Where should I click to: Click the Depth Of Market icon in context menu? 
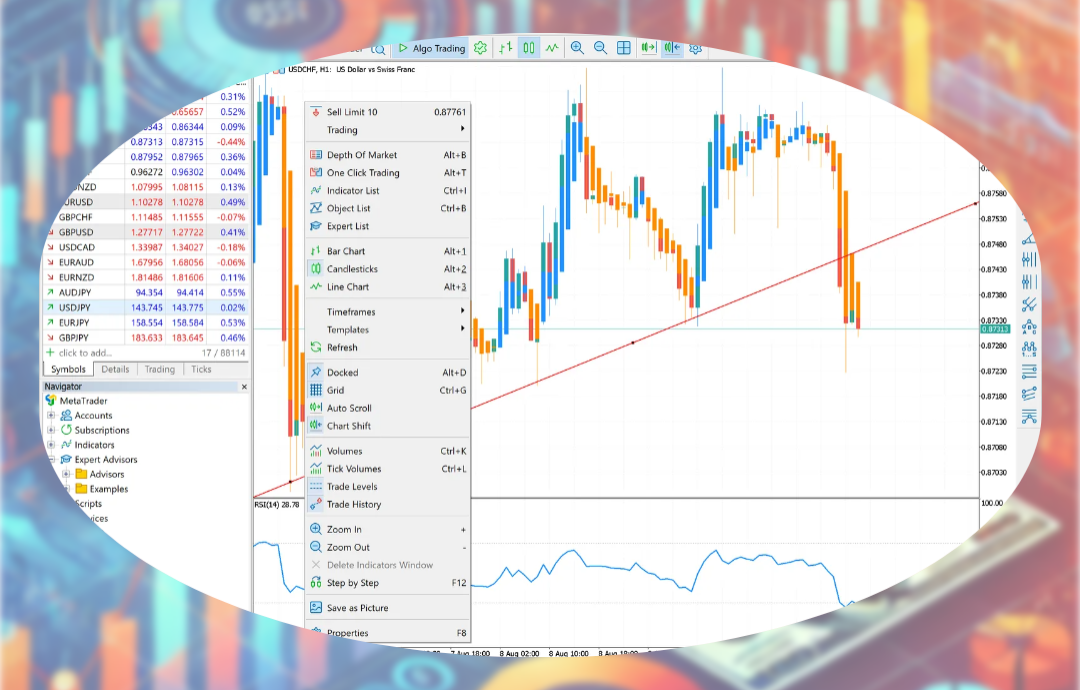point(315,155)
